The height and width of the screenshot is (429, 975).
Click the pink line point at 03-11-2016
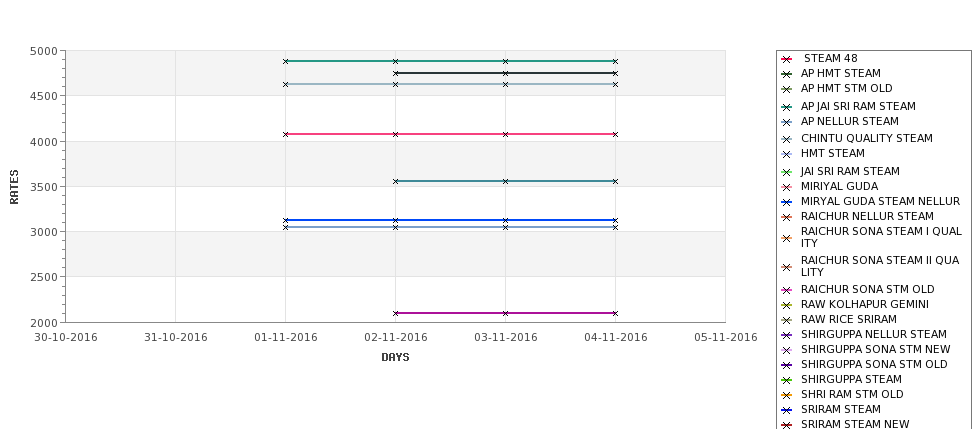click(506, 134)
